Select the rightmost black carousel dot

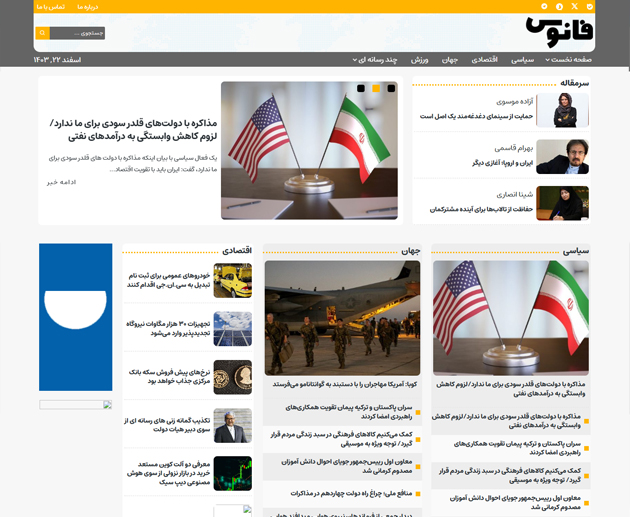click(x=391, y=88)
